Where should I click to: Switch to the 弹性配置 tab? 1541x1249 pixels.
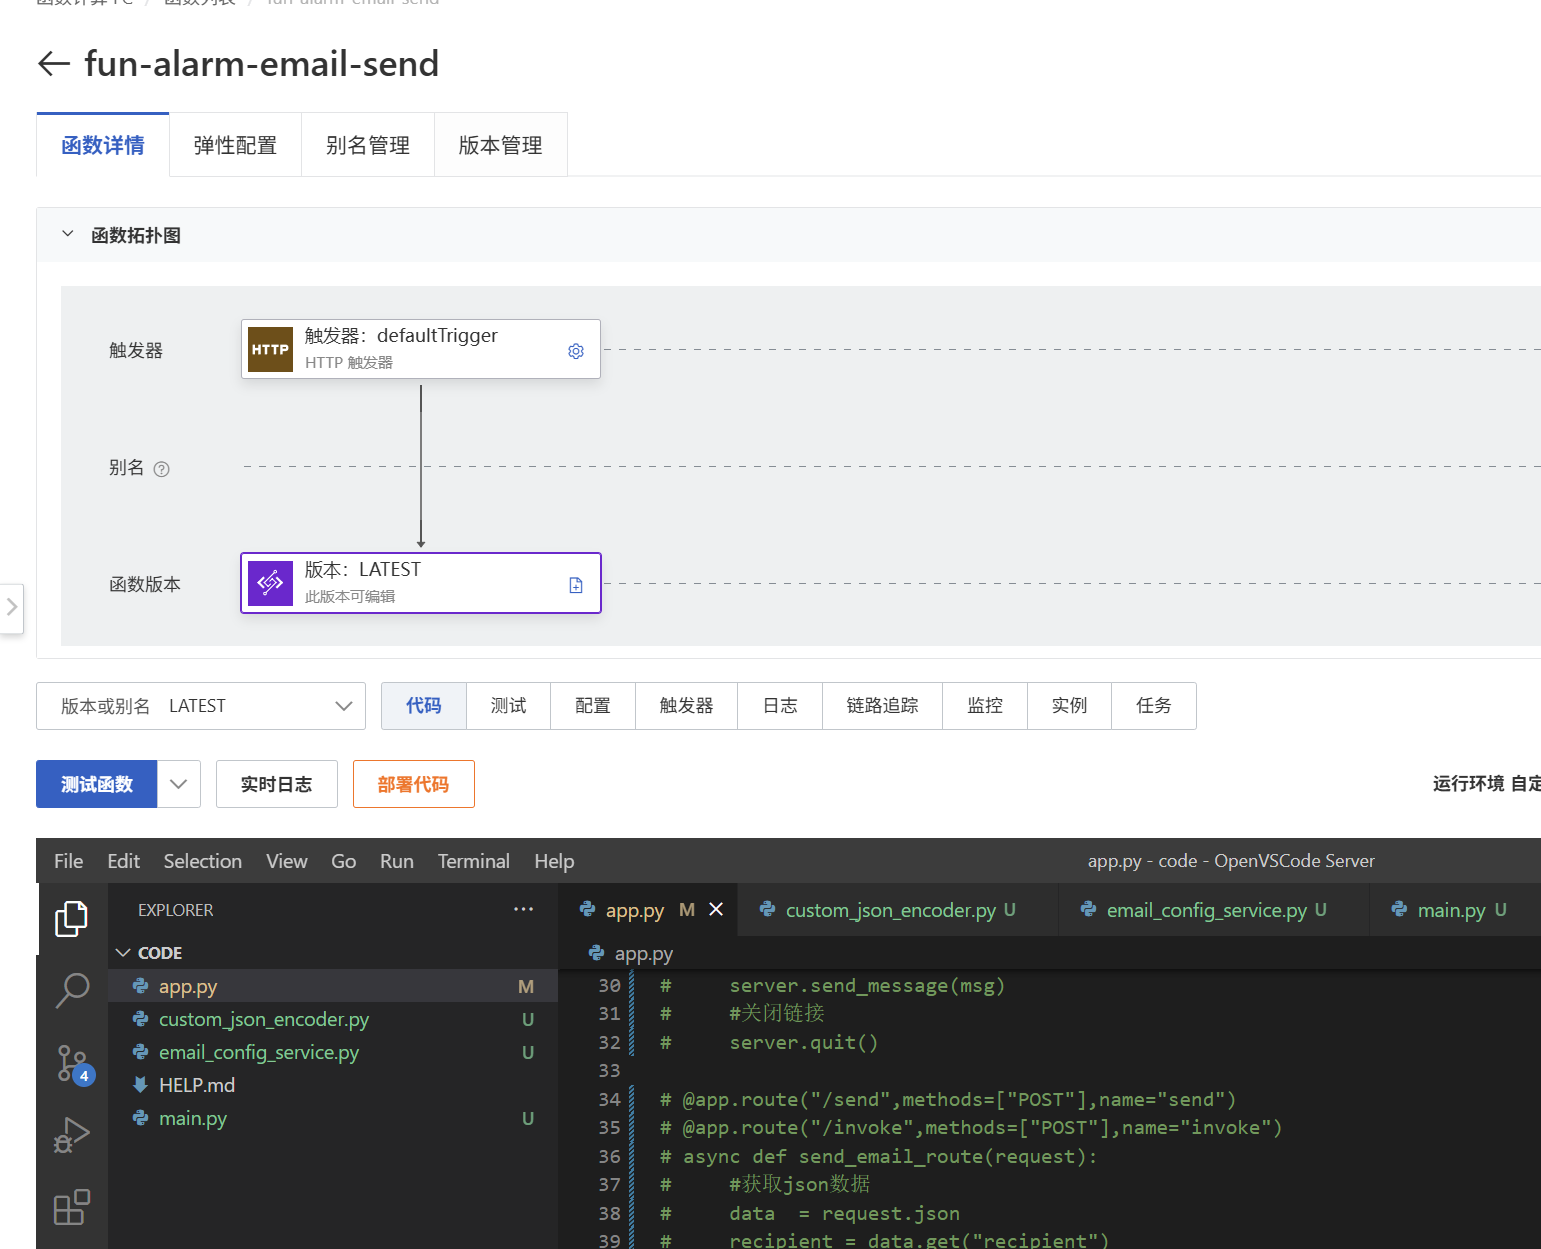pyautogui.click(x=235, y=145)
